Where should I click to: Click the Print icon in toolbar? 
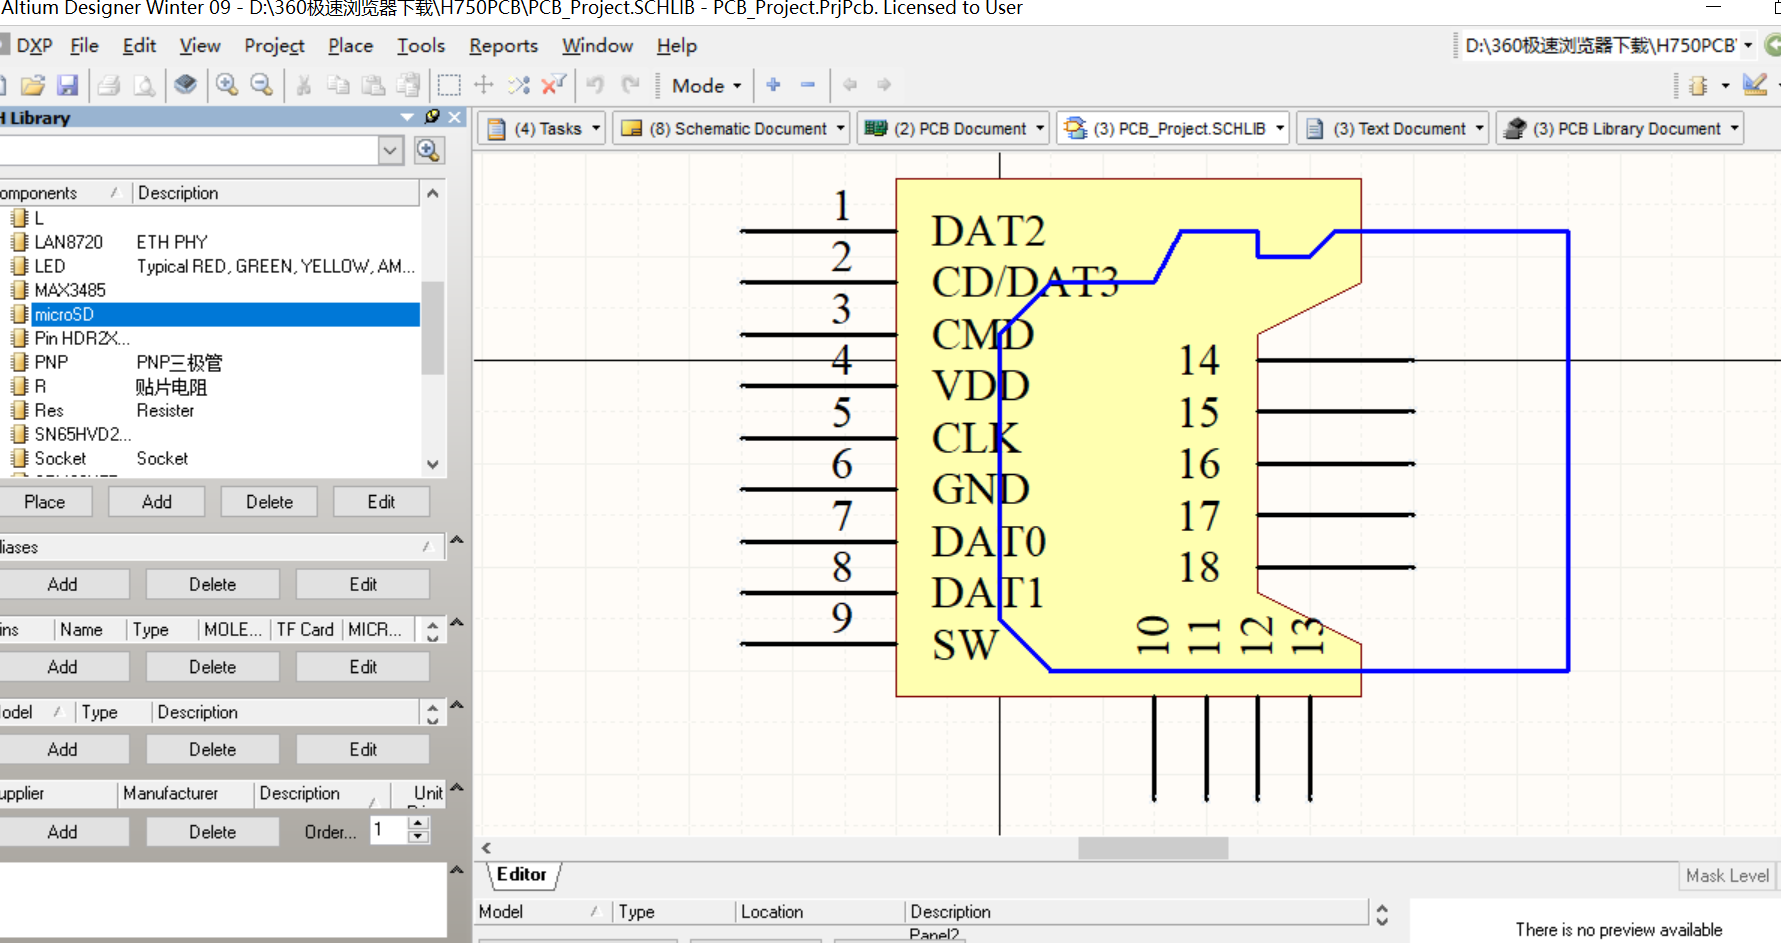pyautogui.click(x=109, y=85)
